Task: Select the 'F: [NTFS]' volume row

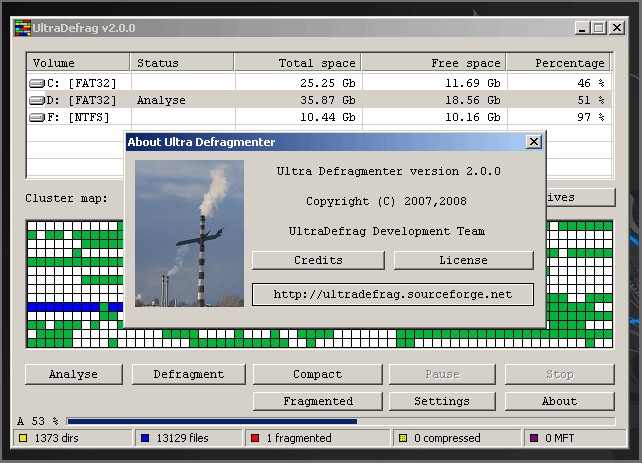Action: coord(319,117)
